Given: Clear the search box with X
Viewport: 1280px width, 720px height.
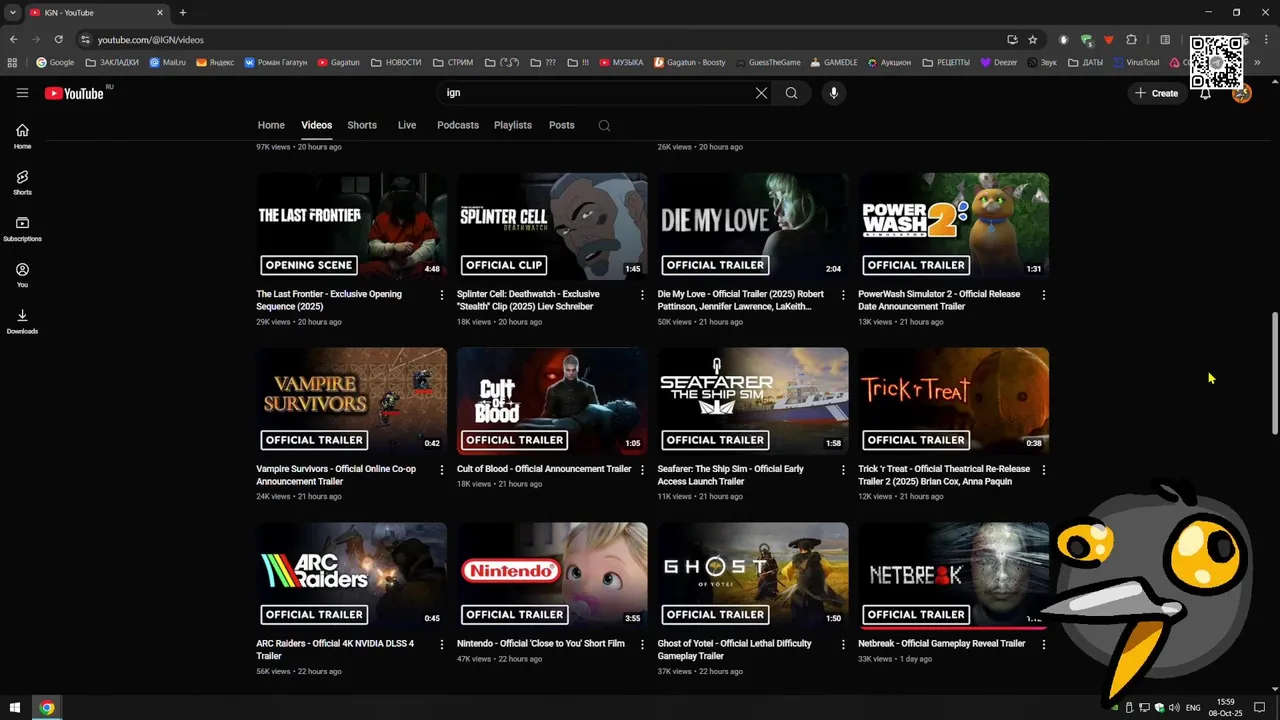Looking at the screenshot, I should tap(761, 93).
